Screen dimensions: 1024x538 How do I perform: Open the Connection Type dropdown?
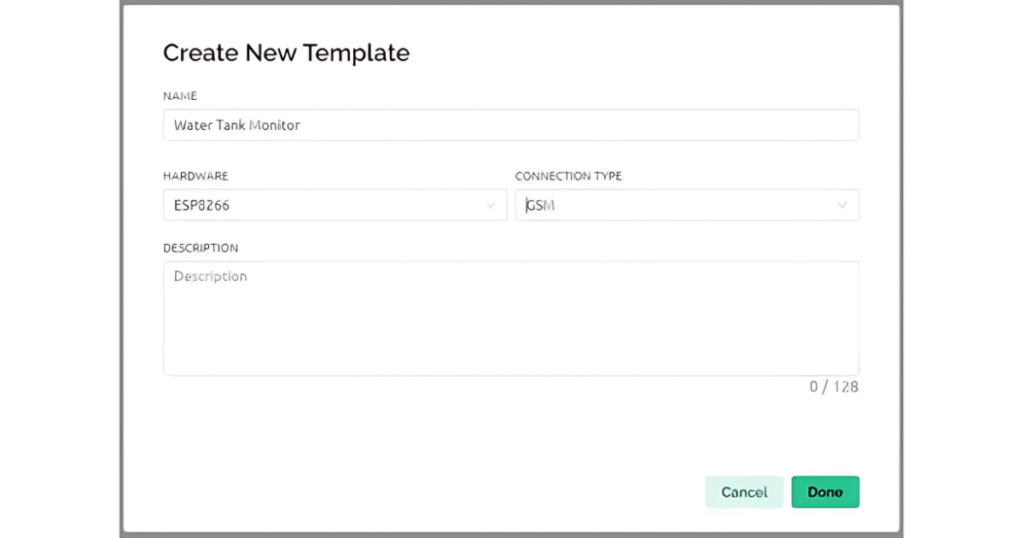[686, 205]
